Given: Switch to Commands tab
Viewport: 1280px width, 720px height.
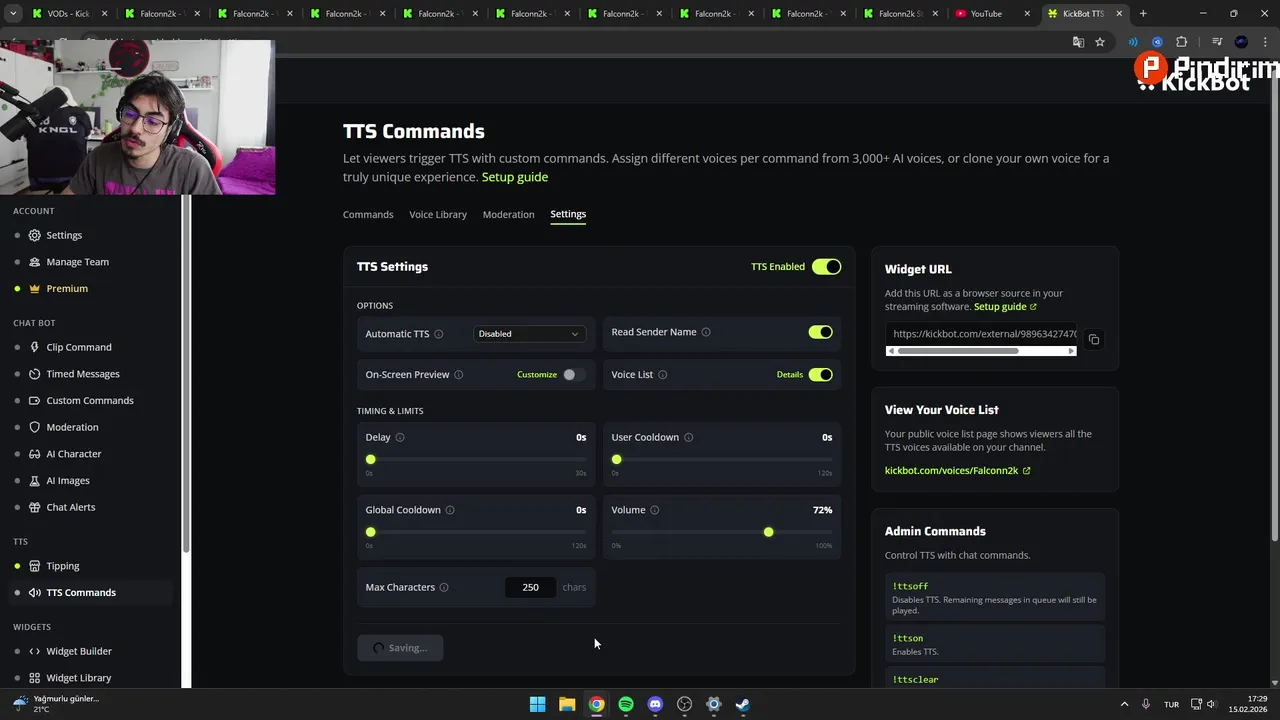Looking at the screenshot, I should [x=368, y=215].
